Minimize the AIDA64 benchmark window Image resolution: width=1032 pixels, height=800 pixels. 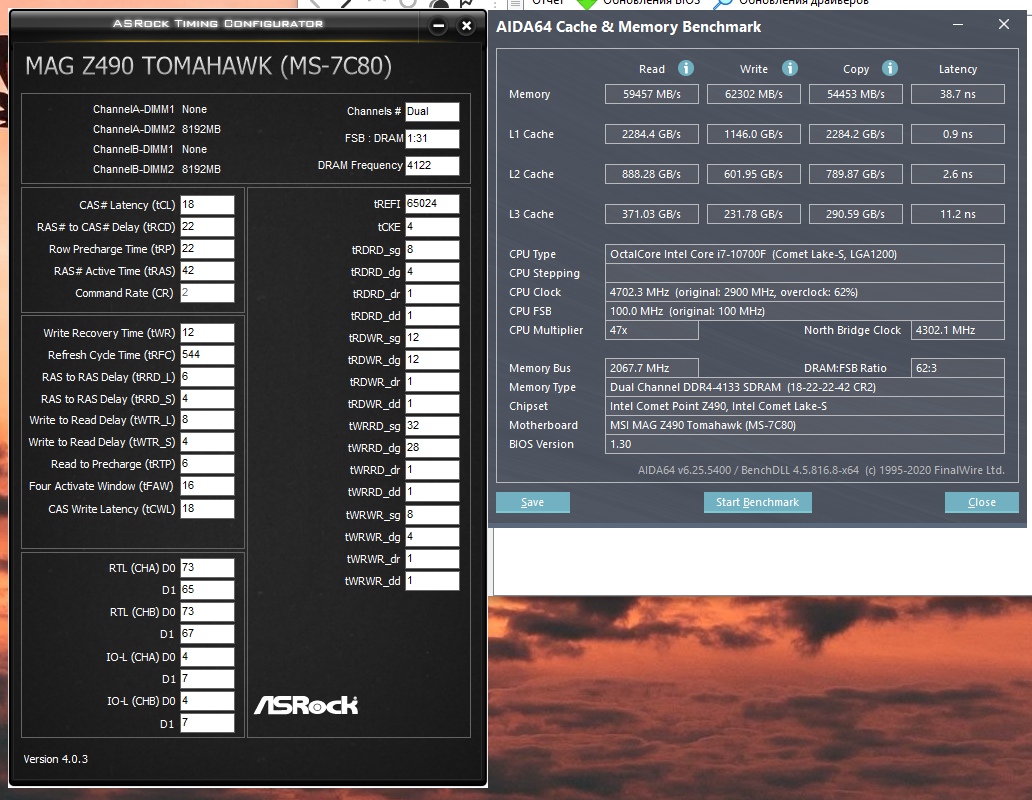click(x=958, y=24)
